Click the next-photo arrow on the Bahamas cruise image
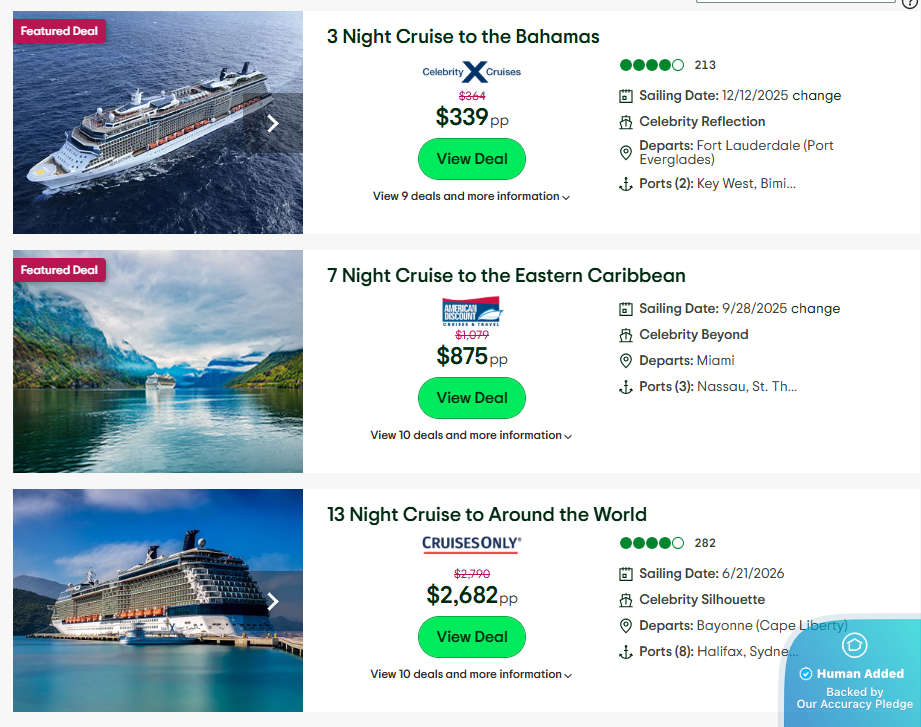This screenshot has height=727, width=921. (x=272, y=122)
